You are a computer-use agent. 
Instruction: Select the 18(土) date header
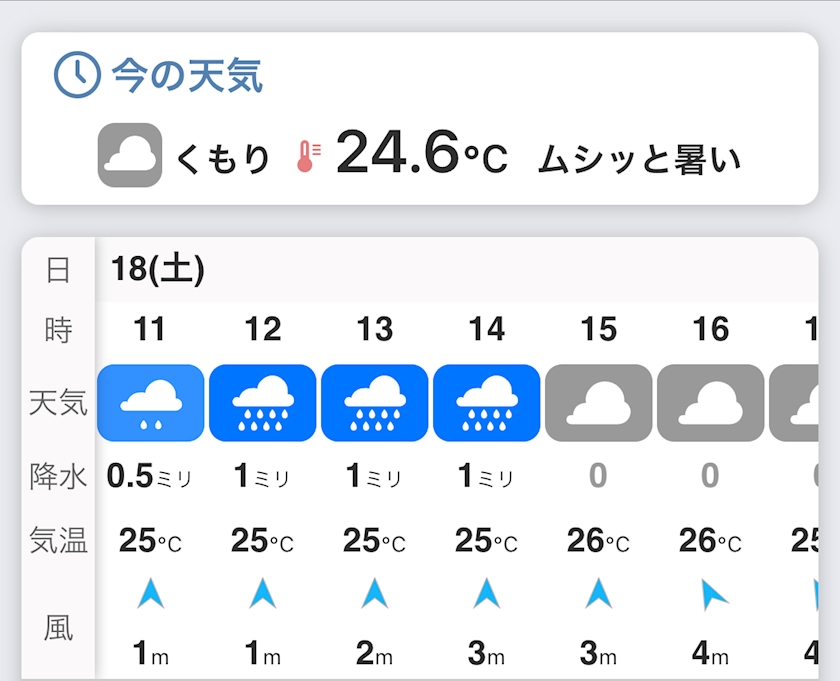(158, 270)
